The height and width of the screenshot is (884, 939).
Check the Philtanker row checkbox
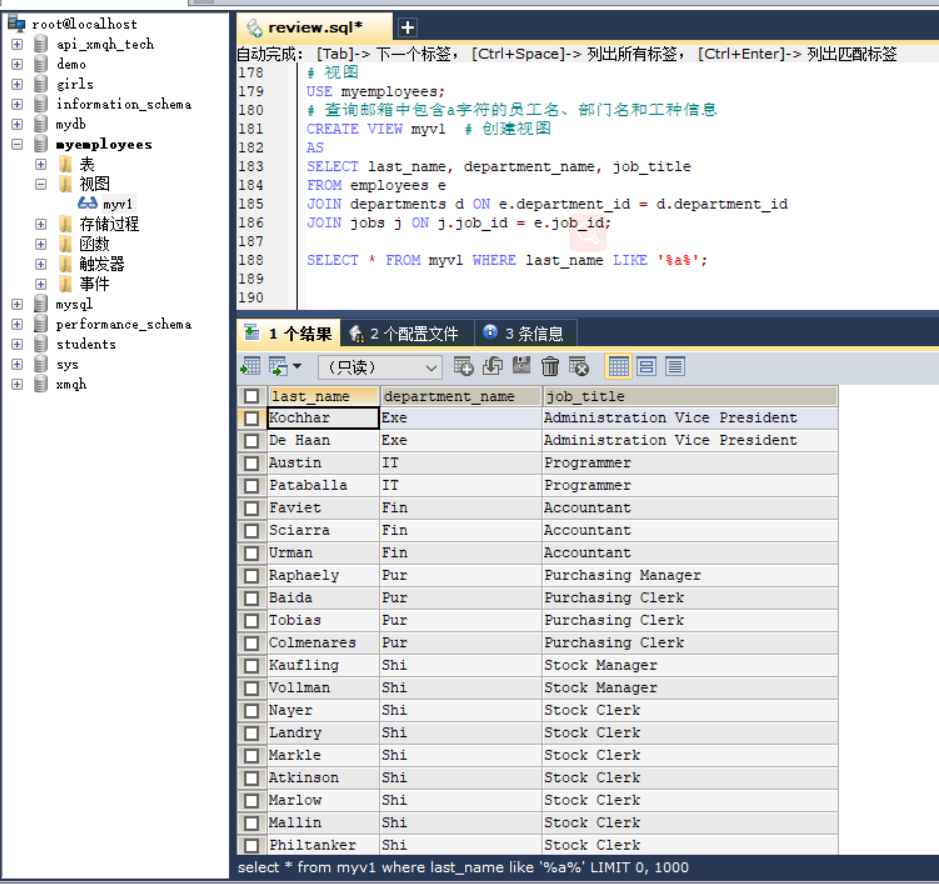[x=252, y=845]
